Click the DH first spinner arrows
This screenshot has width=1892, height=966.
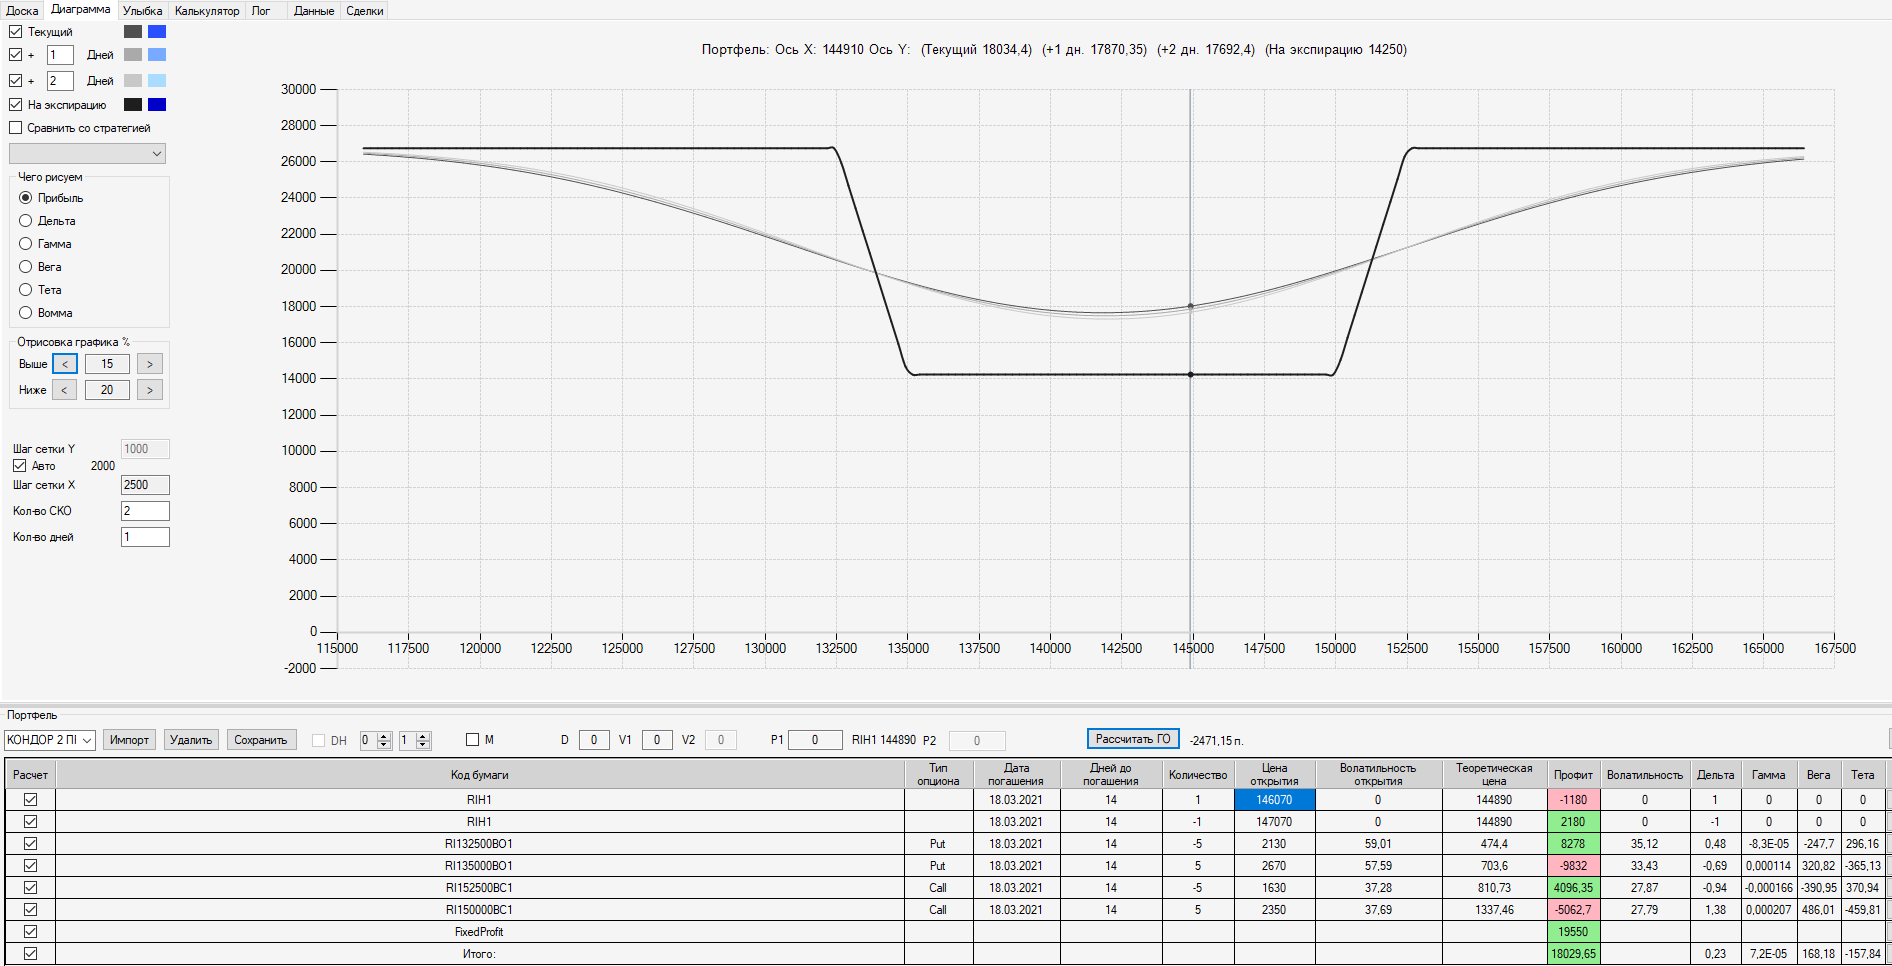tap(384, 741)
